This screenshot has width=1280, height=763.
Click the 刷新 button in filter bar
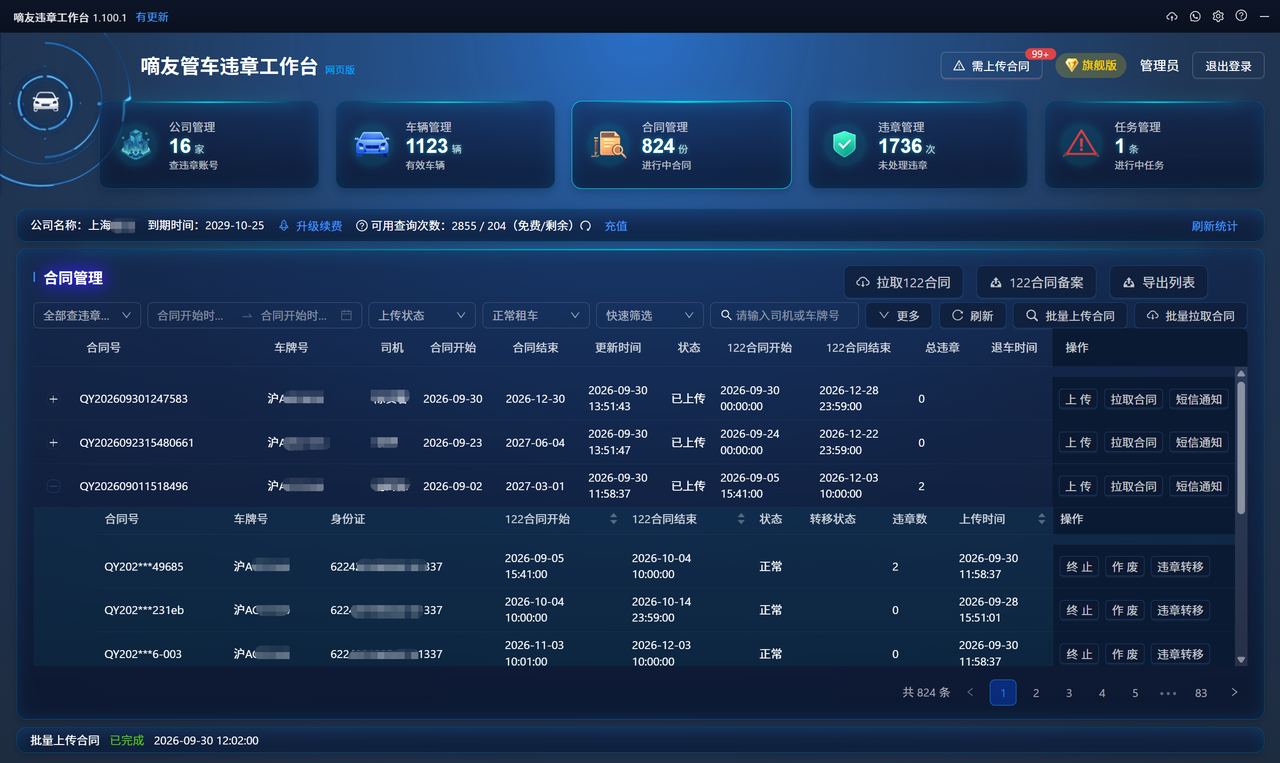pyautogui.click(x=972, y=315)
